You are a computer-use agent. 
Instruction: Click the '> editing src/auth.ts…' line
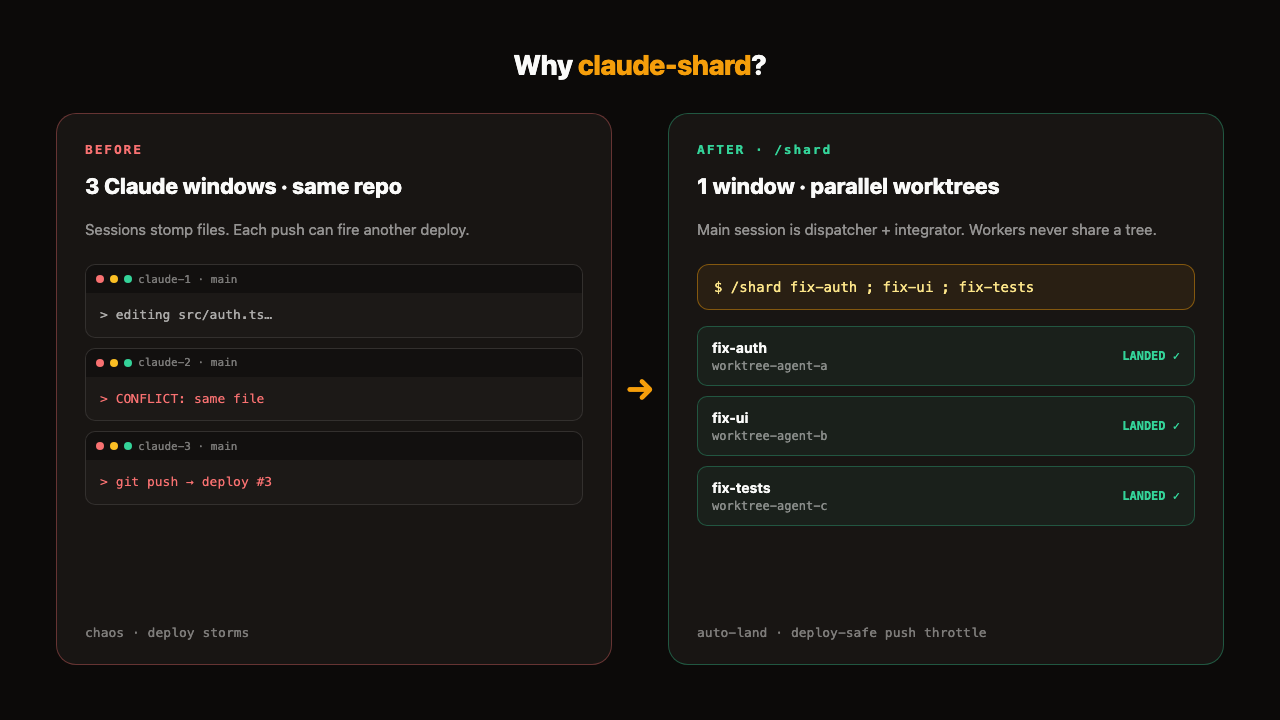[x=186, y=315]
